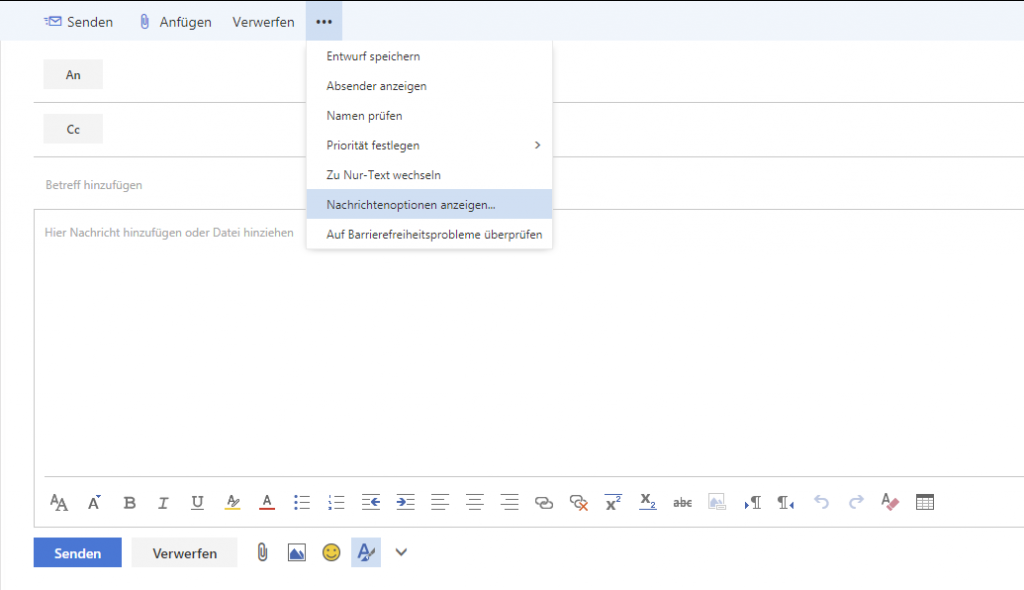
Task: Insert a table using the table icon
Action: tap(925, 502)
